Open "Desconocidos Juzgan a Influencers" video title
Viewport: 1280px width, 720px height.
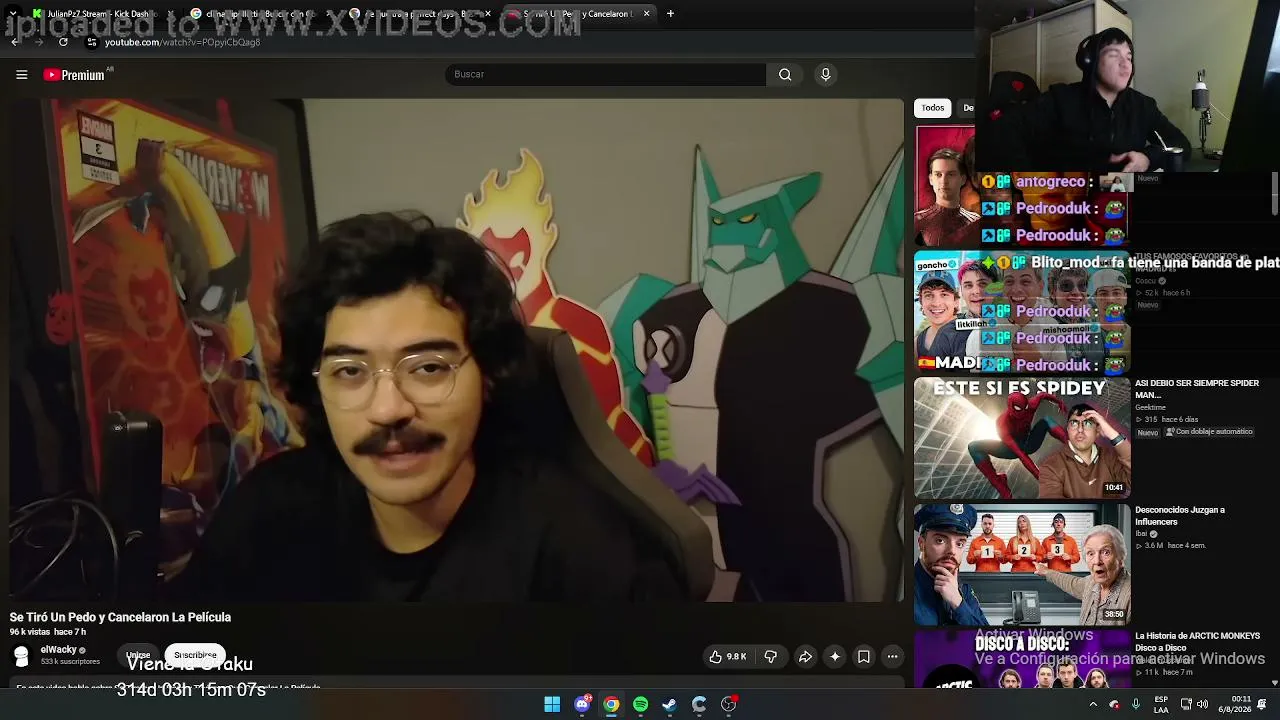[x=1180, y=516]
